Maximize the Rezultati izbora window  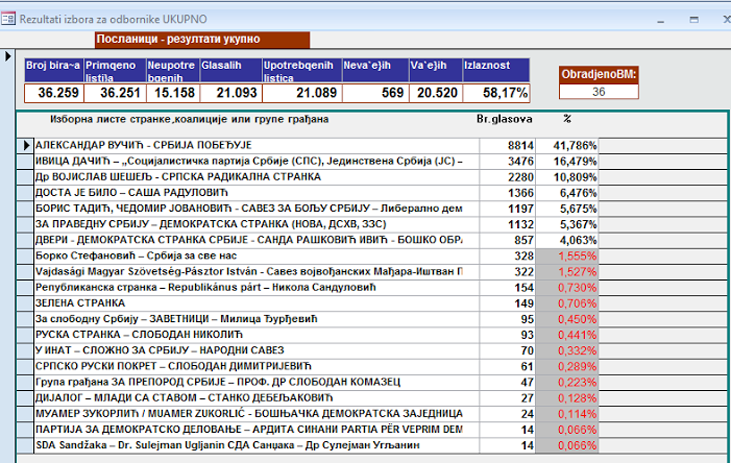(694, 20)
